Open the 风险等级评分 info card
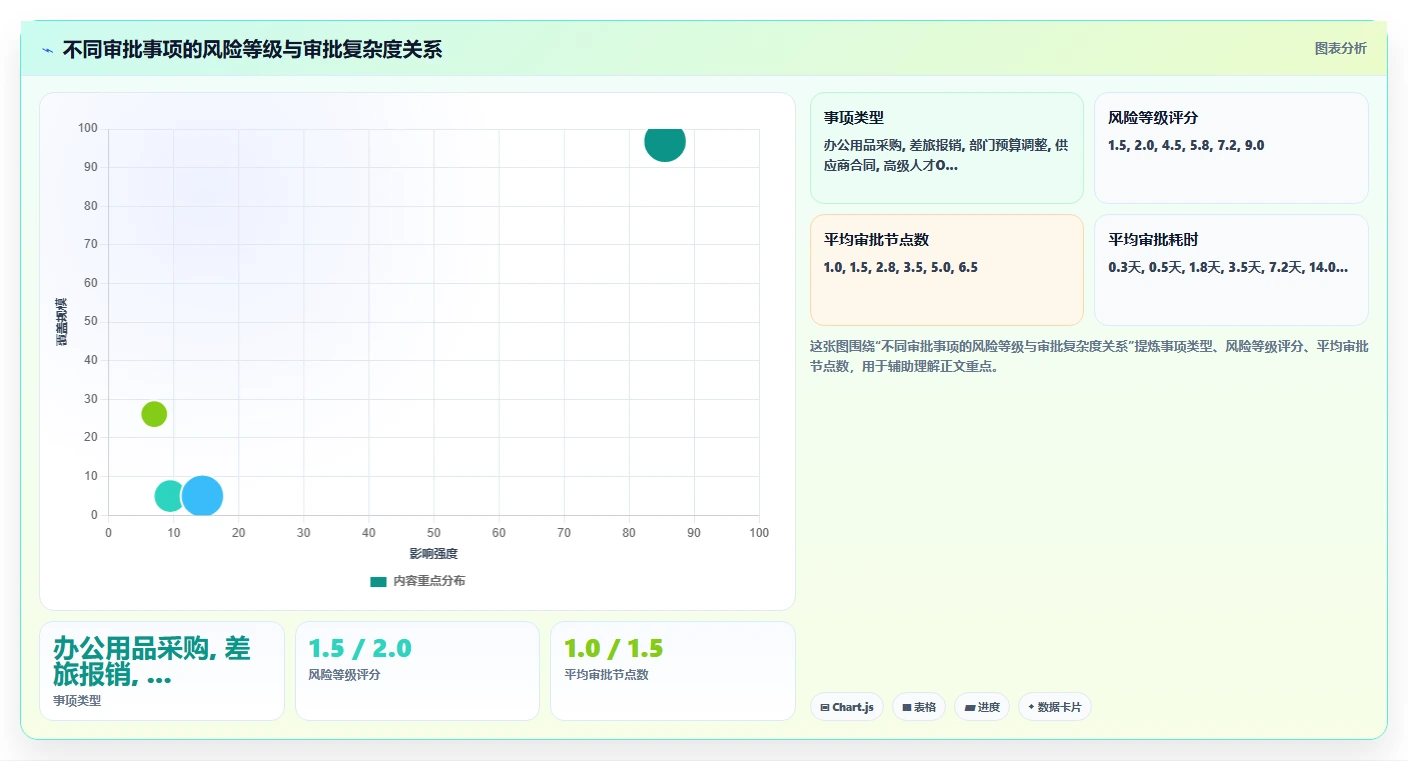This screenshot has height=761, width=1408. click(x=1231, y=148)
